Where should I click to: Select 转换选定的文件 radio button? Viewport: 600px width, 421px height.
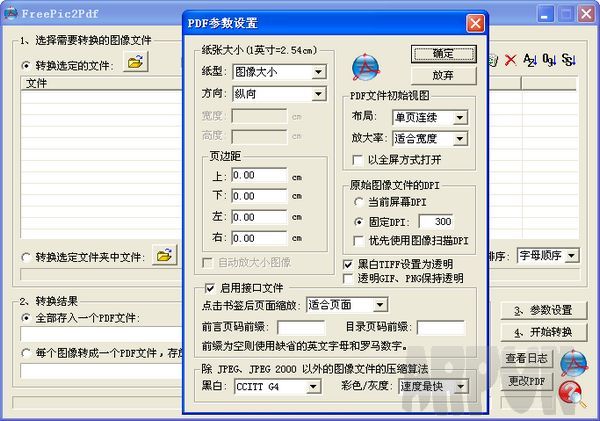[26, 66]
